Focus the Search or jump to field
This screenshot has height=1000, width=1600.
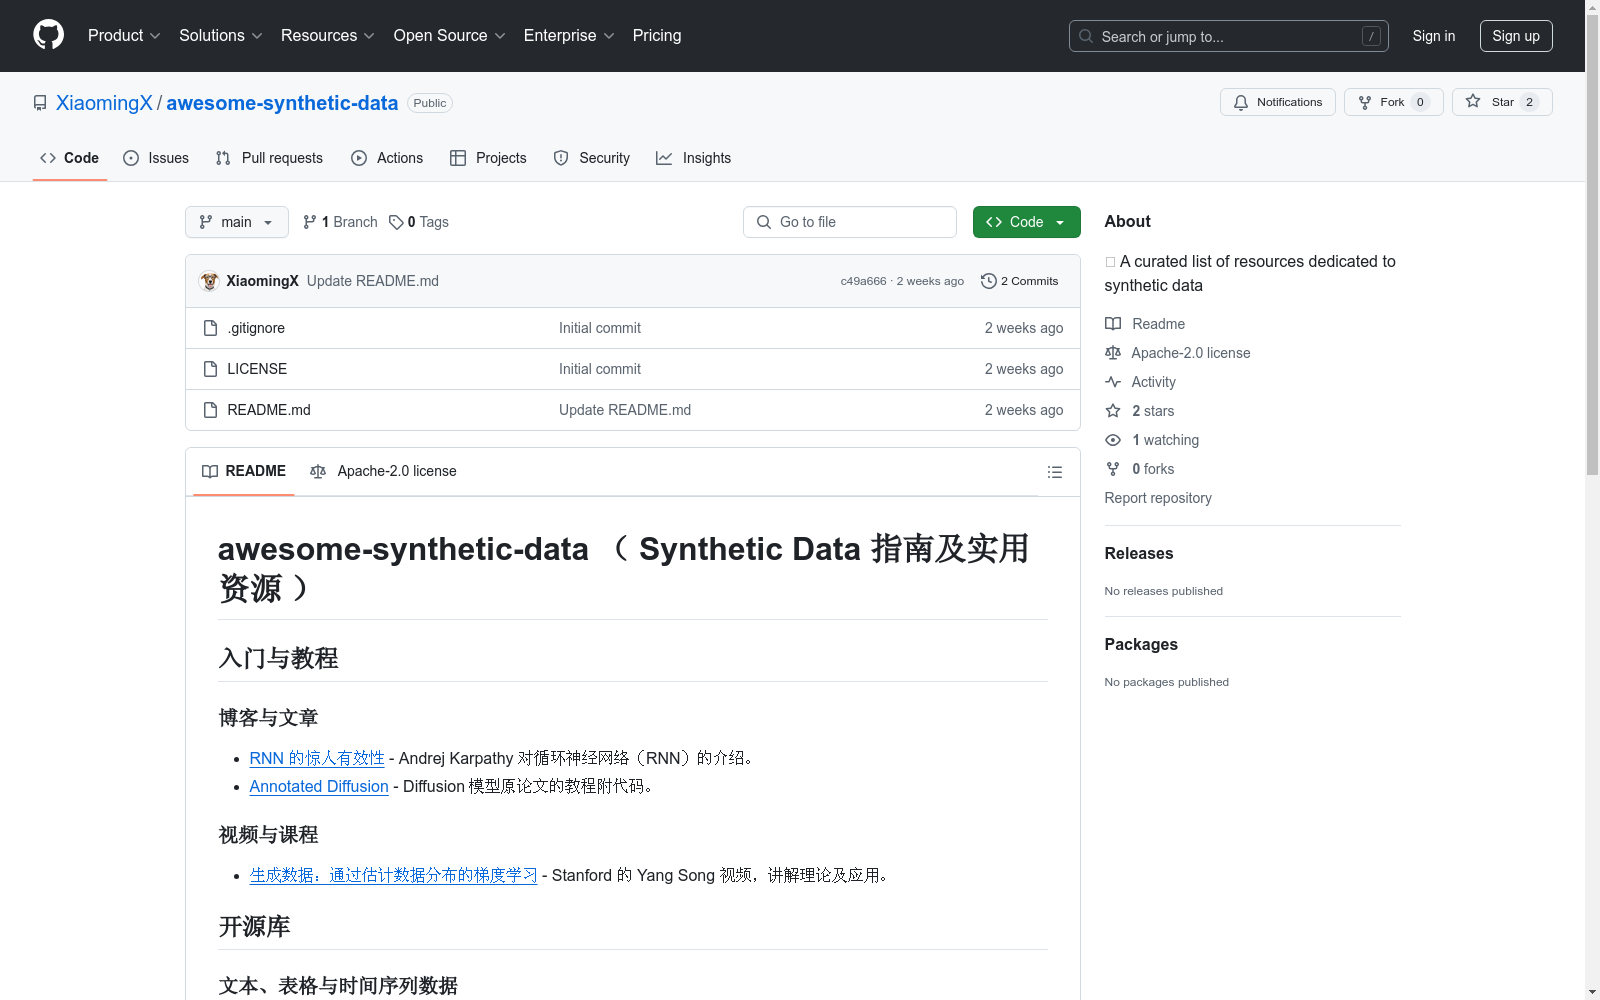(1229, 36)
